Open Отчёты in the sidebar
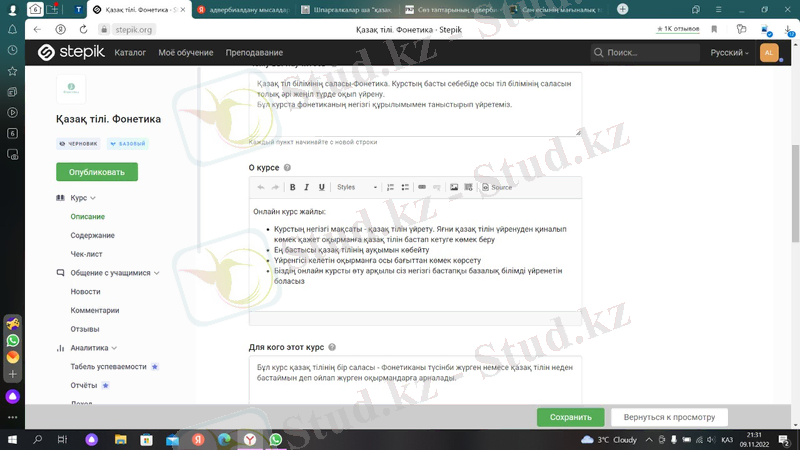This screenshot has width=800, height=450. point(84,386)
